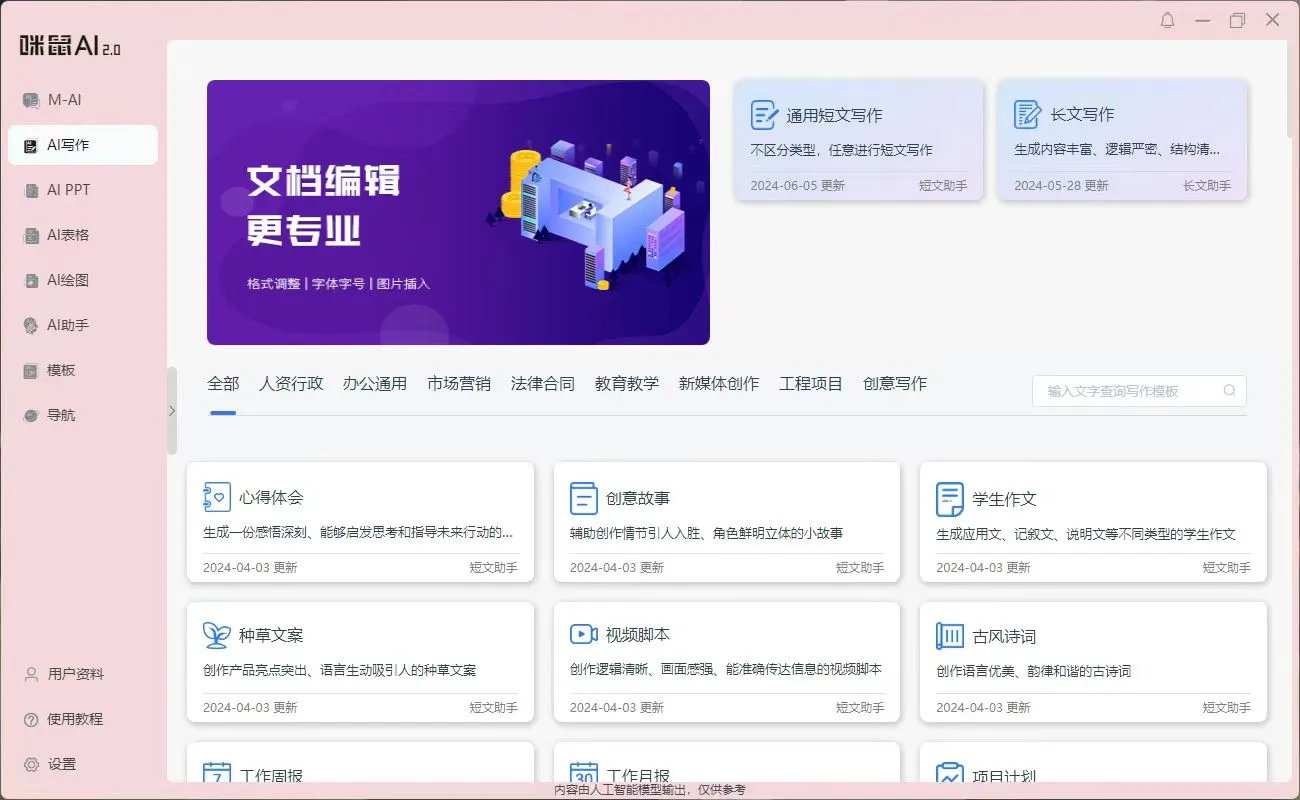Switch to the 创意写作 tab
This screenshot has width=1300, height=800.
[x=895, y=384]
